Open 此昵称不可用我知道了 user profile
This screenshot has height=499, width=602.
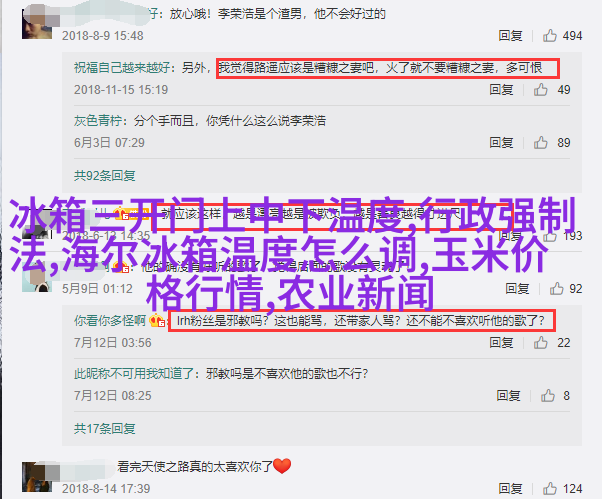click(x=134, y=373)
